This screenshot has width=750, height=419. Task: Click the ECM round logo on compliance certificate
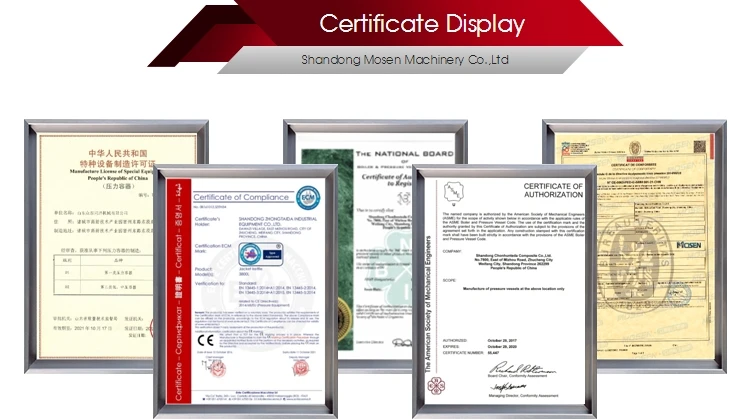(308, 198)
